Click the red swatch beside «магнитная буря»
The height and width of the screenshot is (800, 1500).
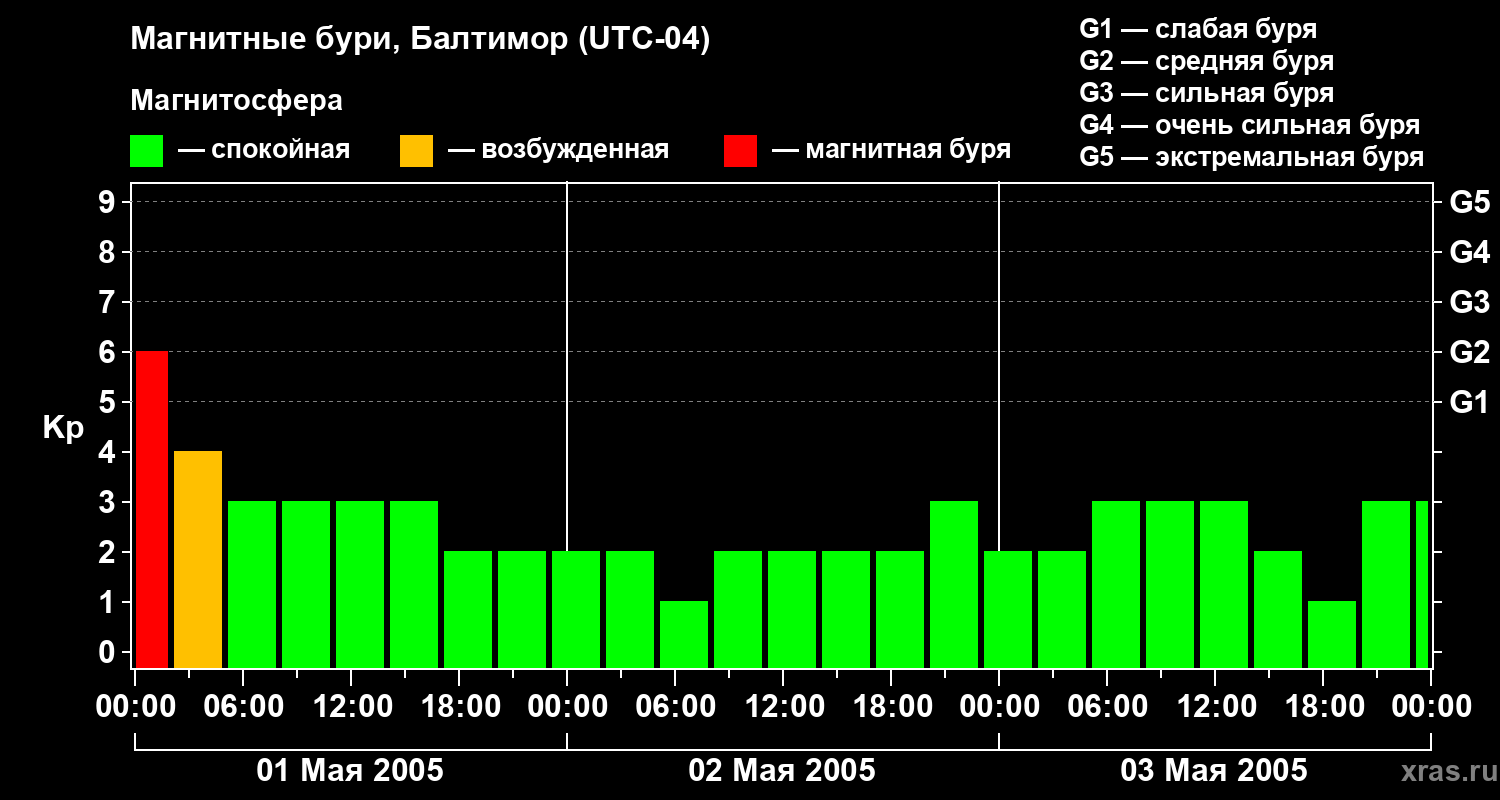741,151
